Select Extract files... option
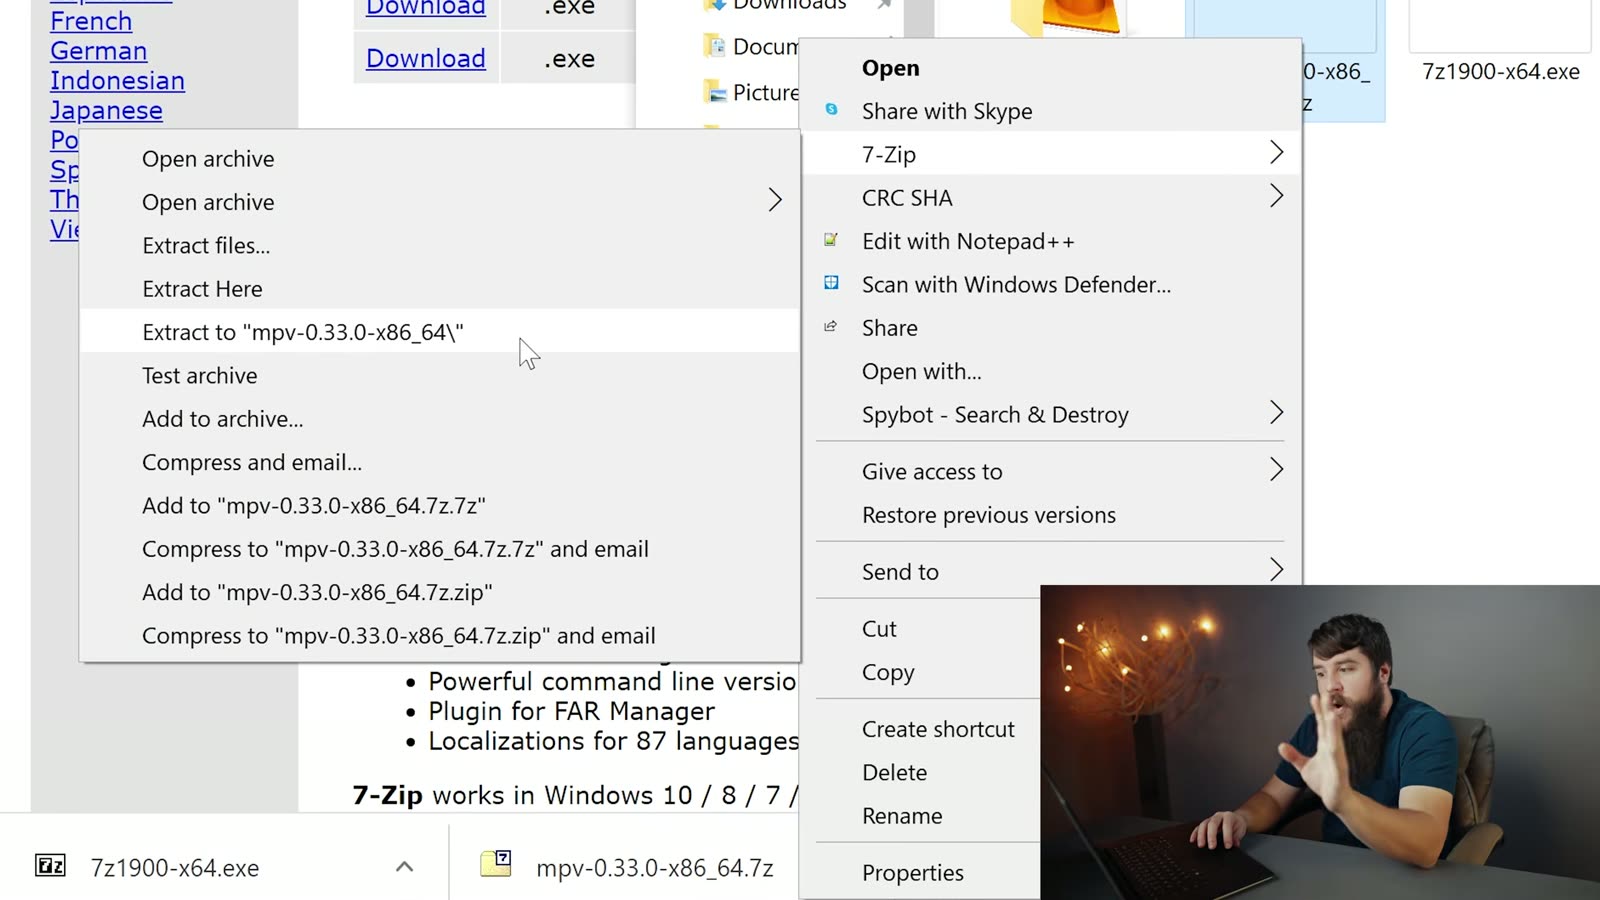The image size is (1600, 900). [440, 246]
